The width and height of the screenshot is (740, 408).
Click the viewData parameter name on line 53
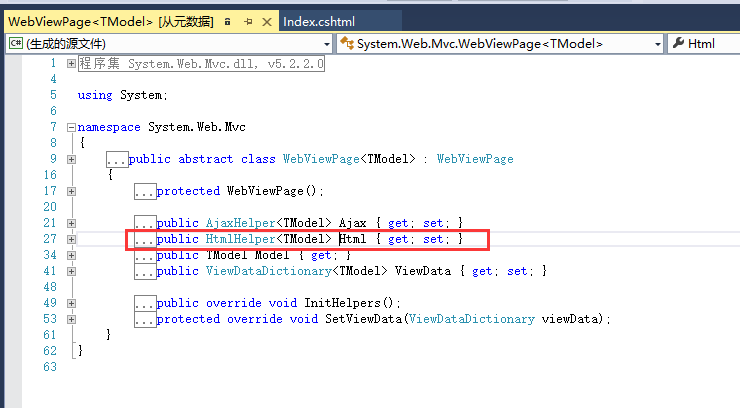[x=570, y=319]
